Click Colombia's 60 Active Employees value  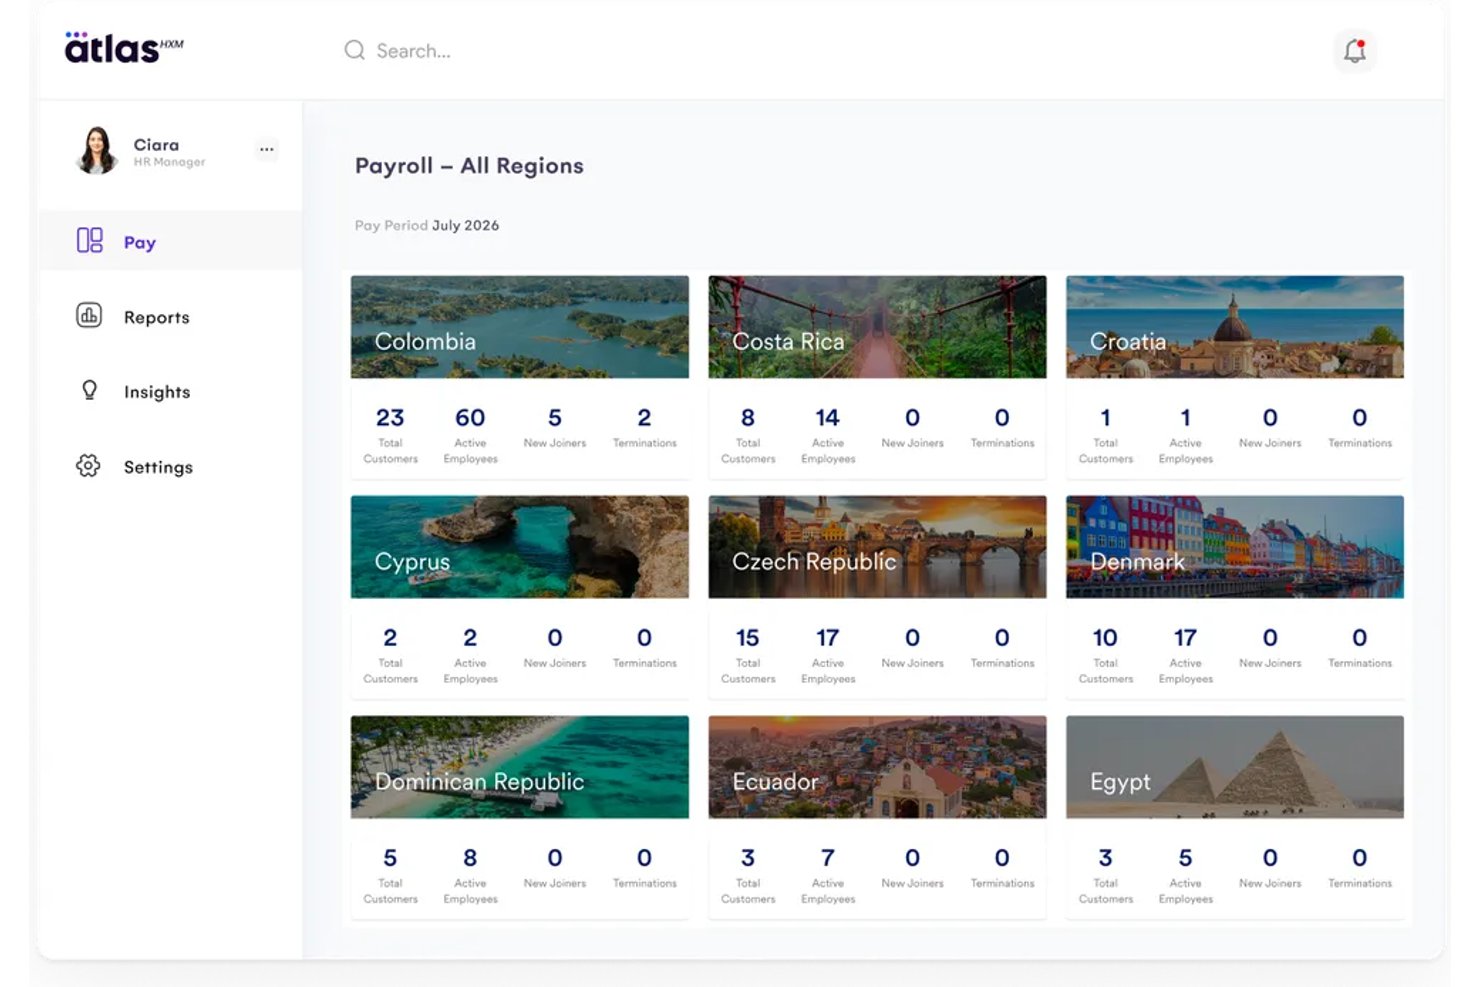[x=470, y=417]
